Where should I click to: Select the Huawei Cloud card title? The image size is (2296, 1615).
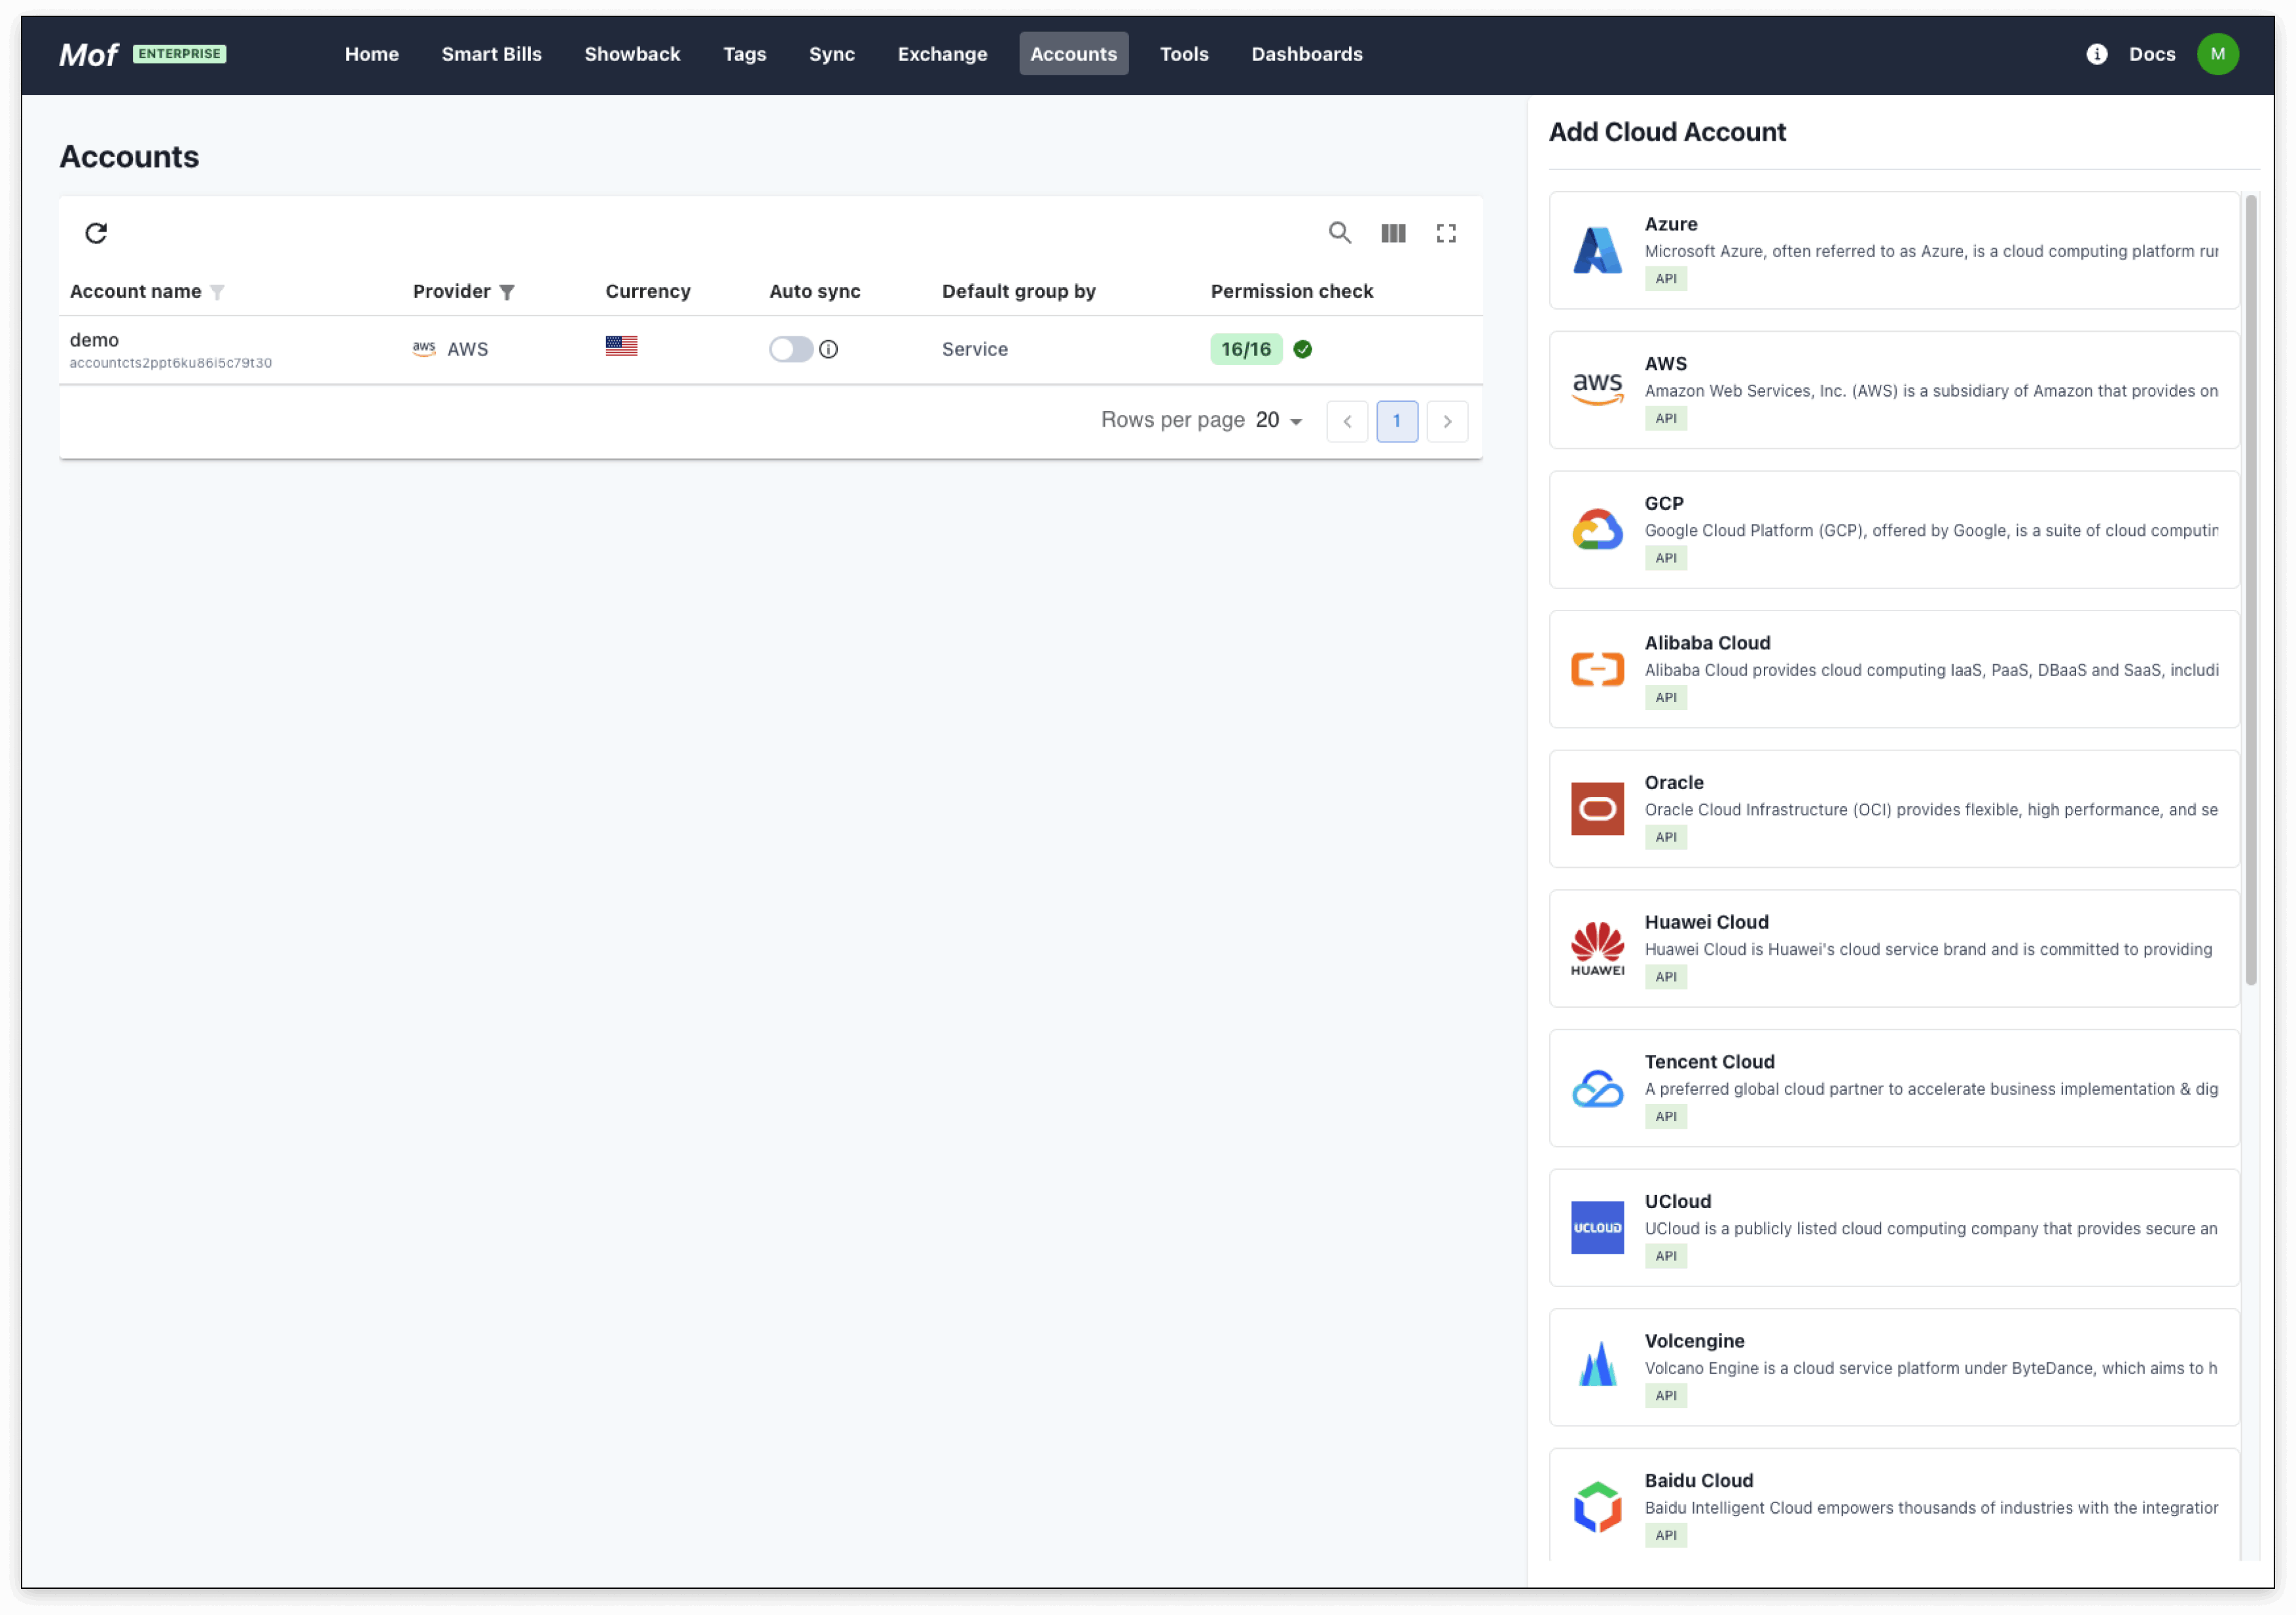click(1706, 922)
